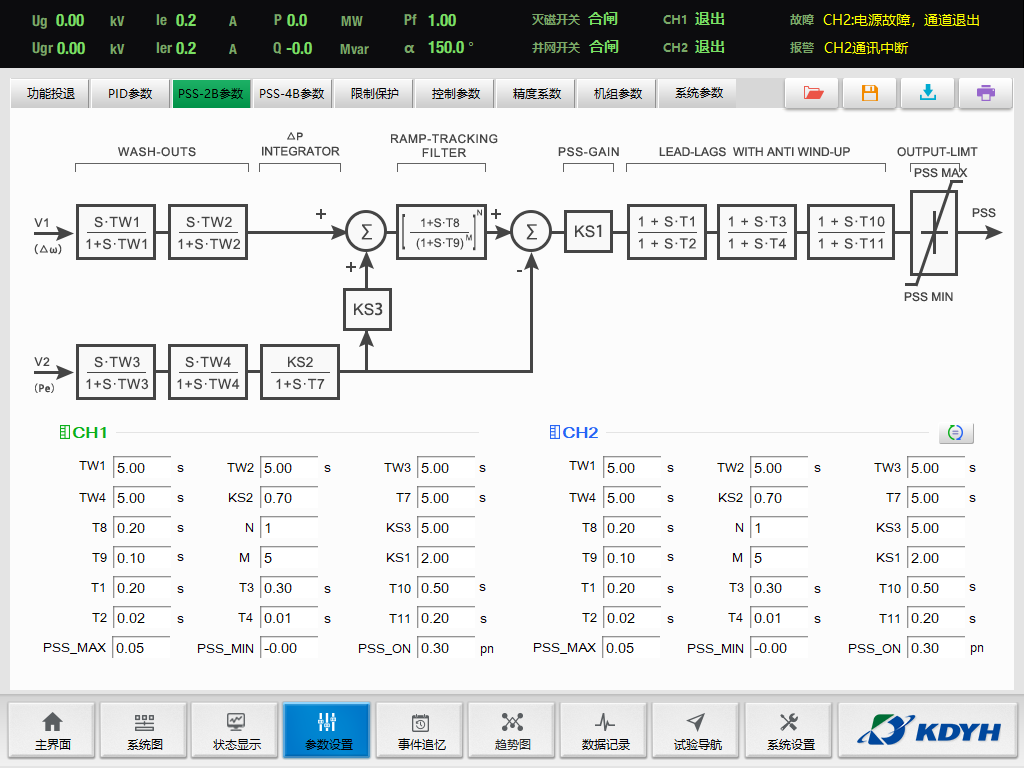Click the CH2 PSS_ON value field
The height and width of the screenshot is (768, 1024).
[x=935, y=648]
